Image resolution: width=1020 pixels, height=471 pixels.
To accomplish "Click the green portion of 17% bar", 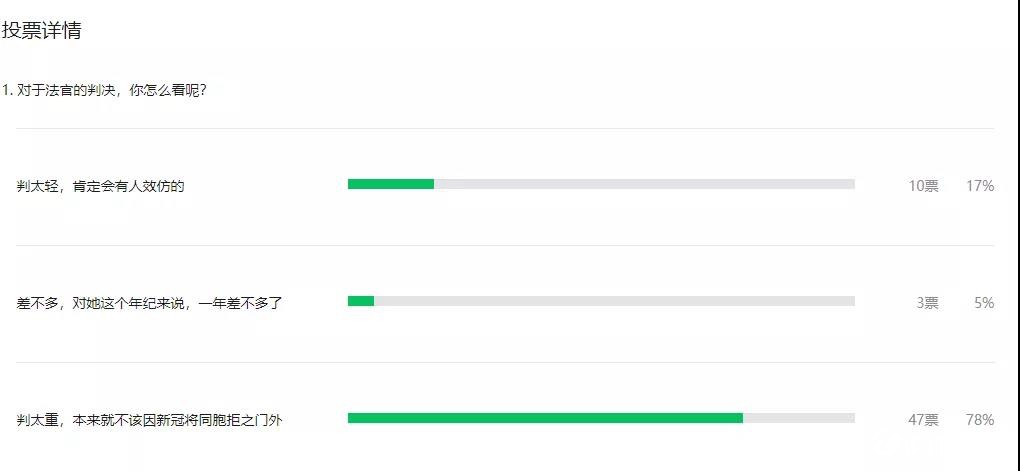I will 391,184.
